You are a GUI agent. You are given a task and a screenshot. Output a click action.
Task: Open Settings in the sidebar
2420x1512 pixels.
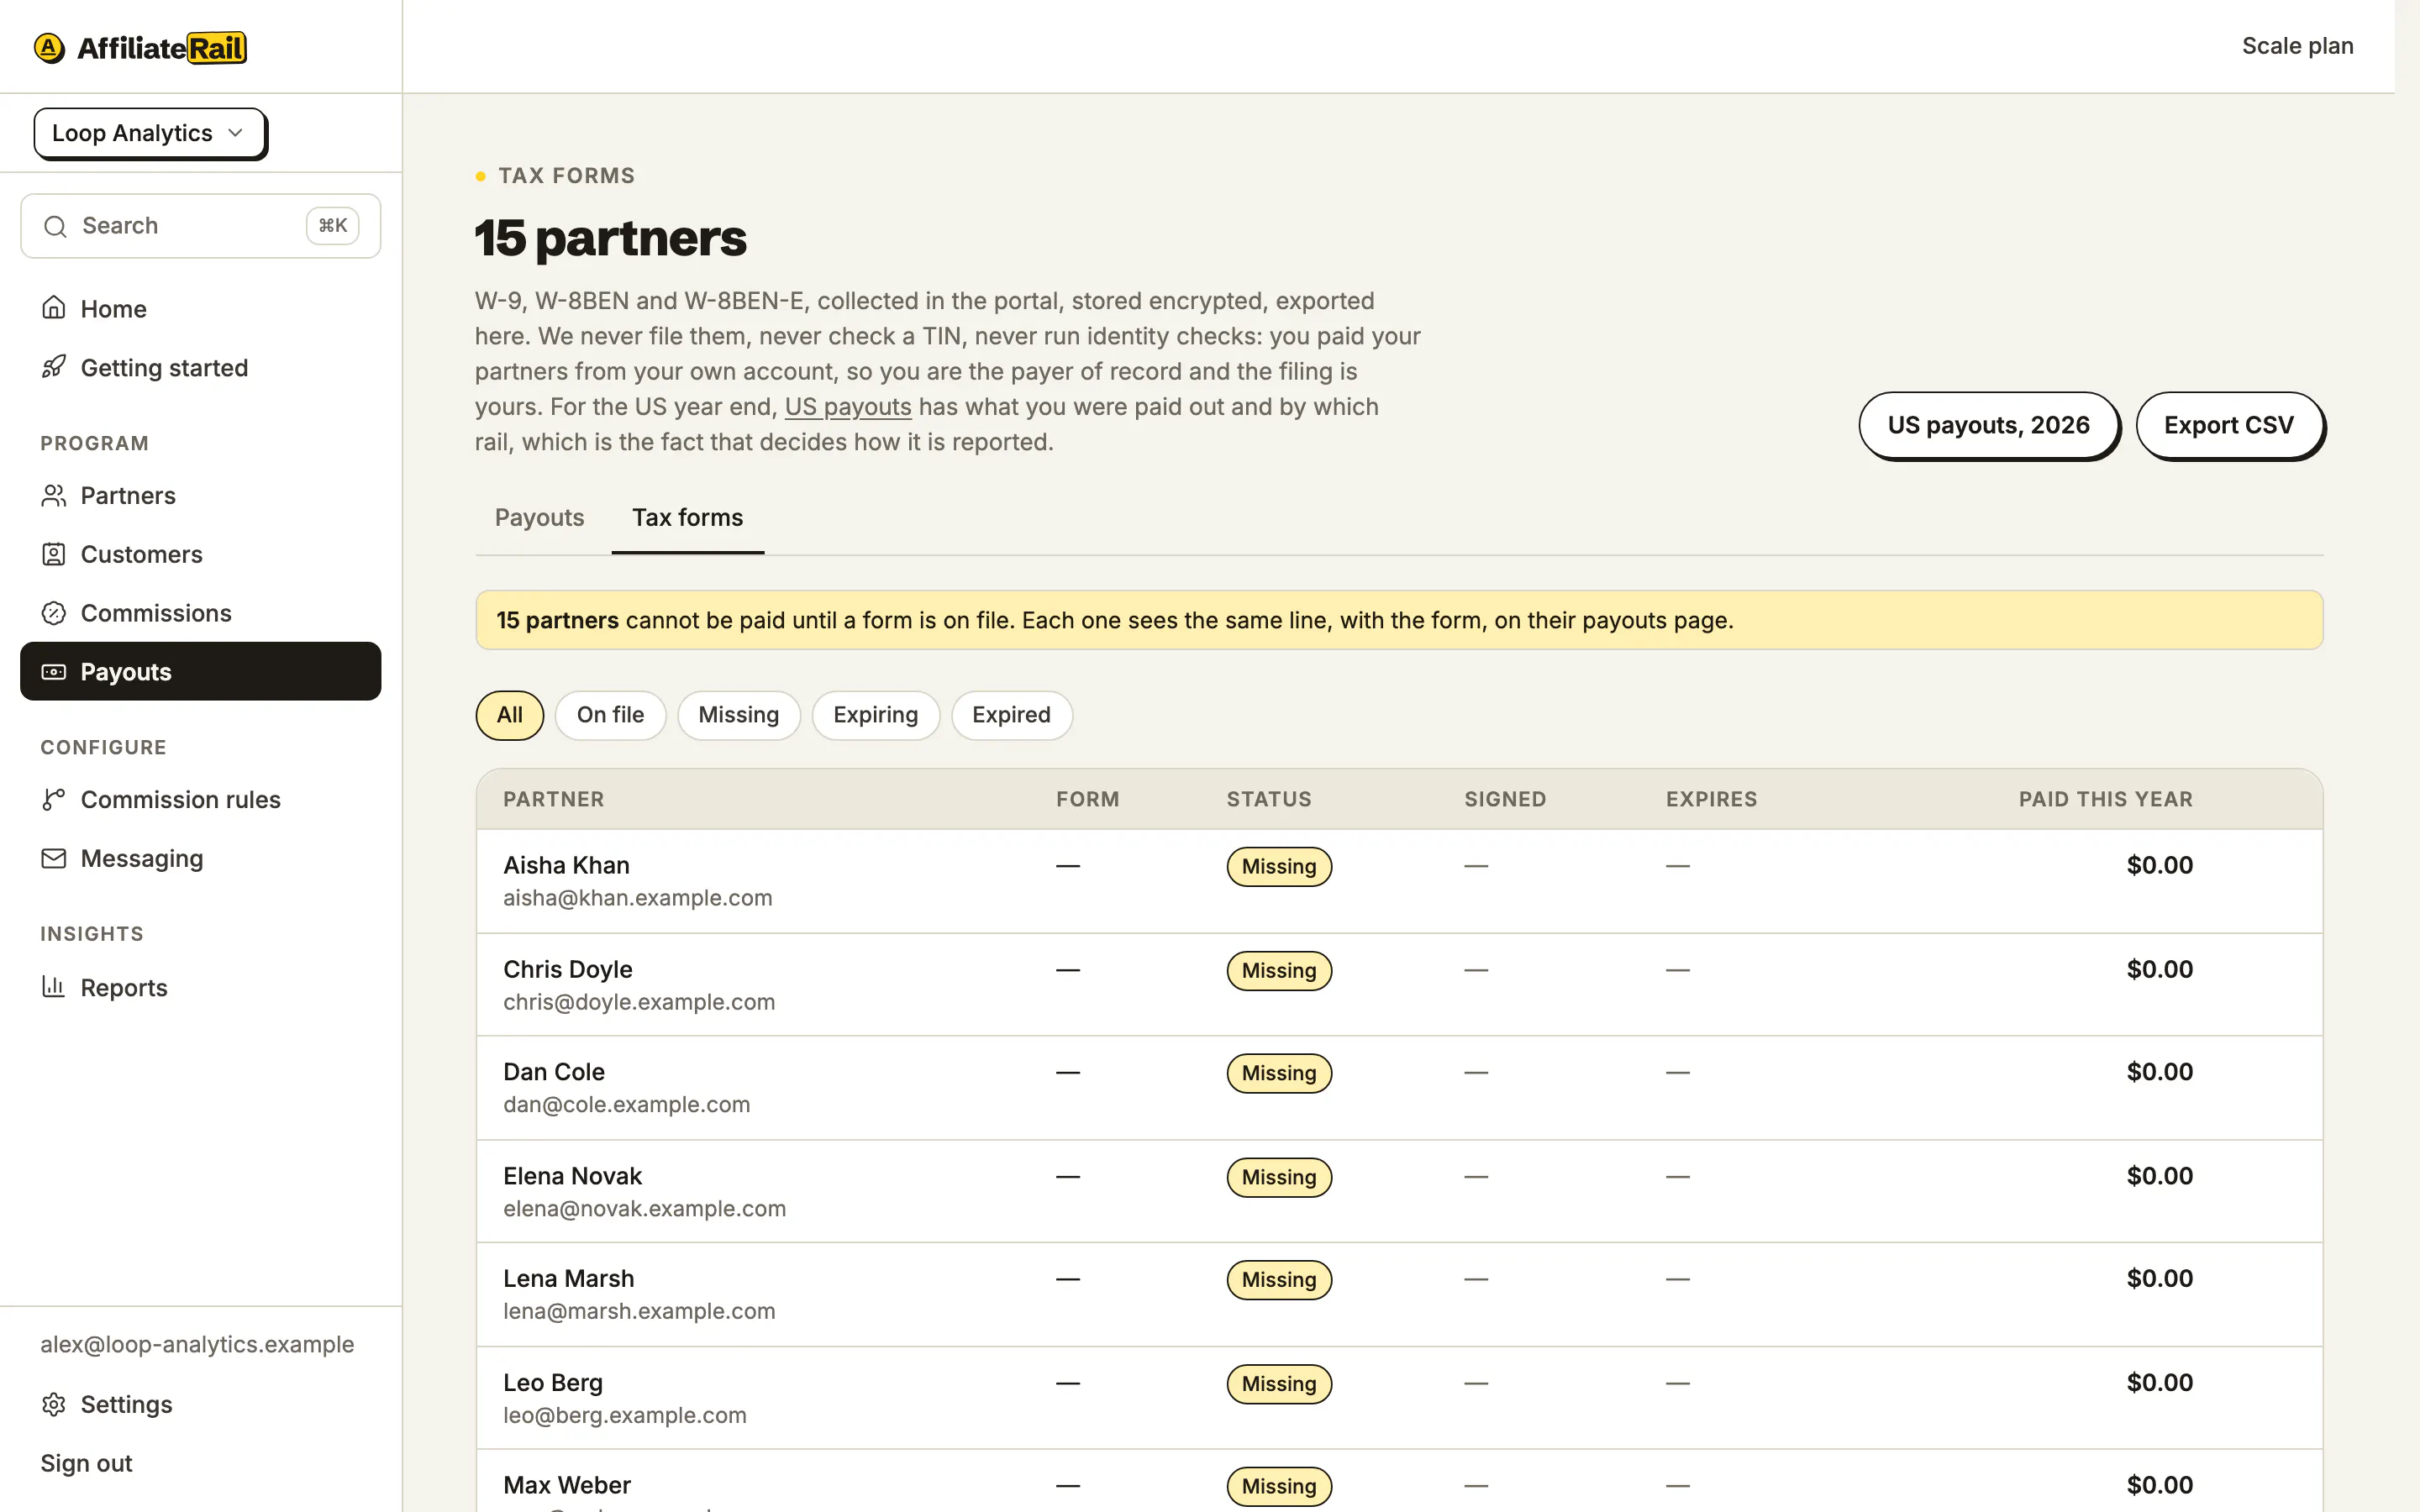[x=200, y=1404]
